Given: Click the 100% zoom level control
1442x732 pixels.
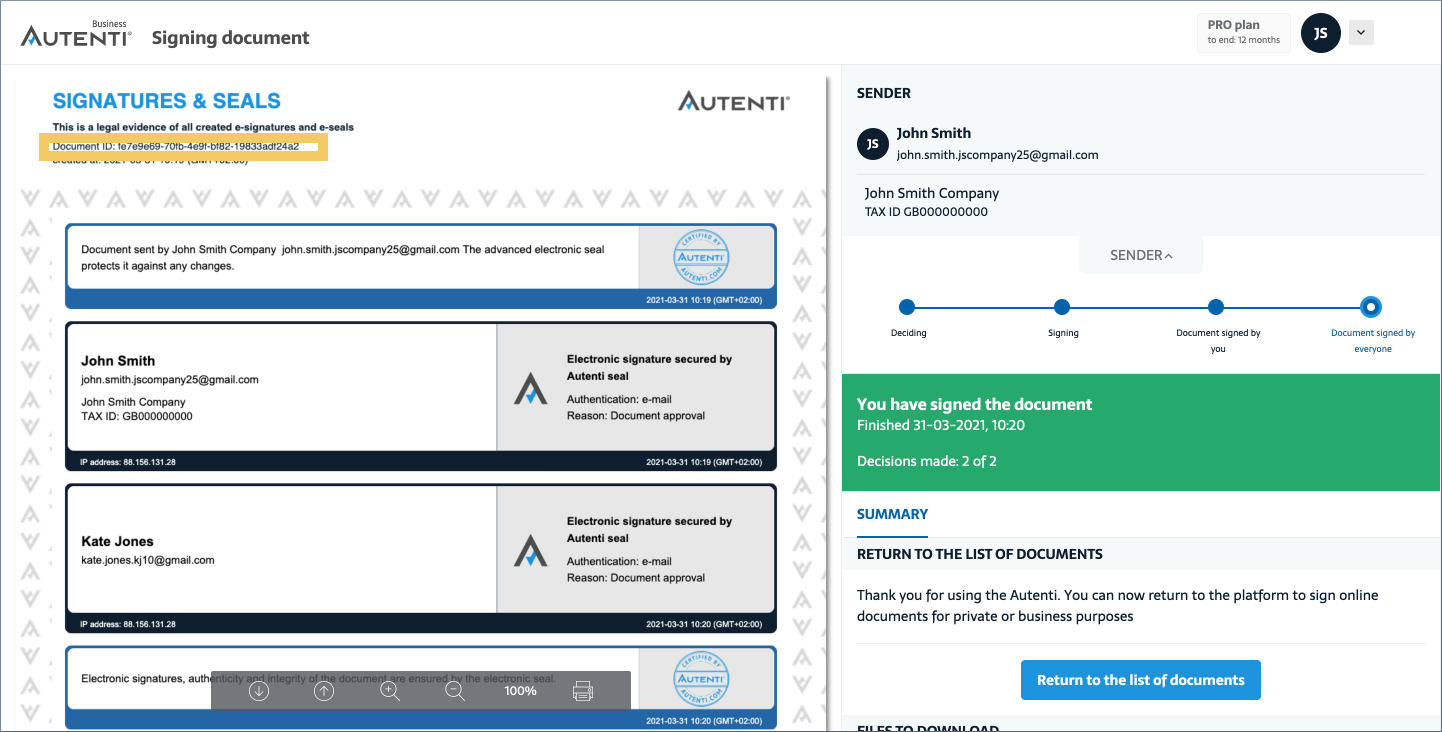Looking at the screenshot, I should (x=520, y=690).
